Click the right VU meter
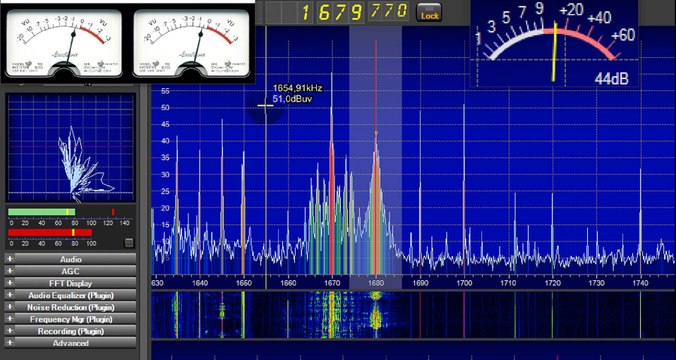This screenshot has width=676, height=360. [191, 43]
